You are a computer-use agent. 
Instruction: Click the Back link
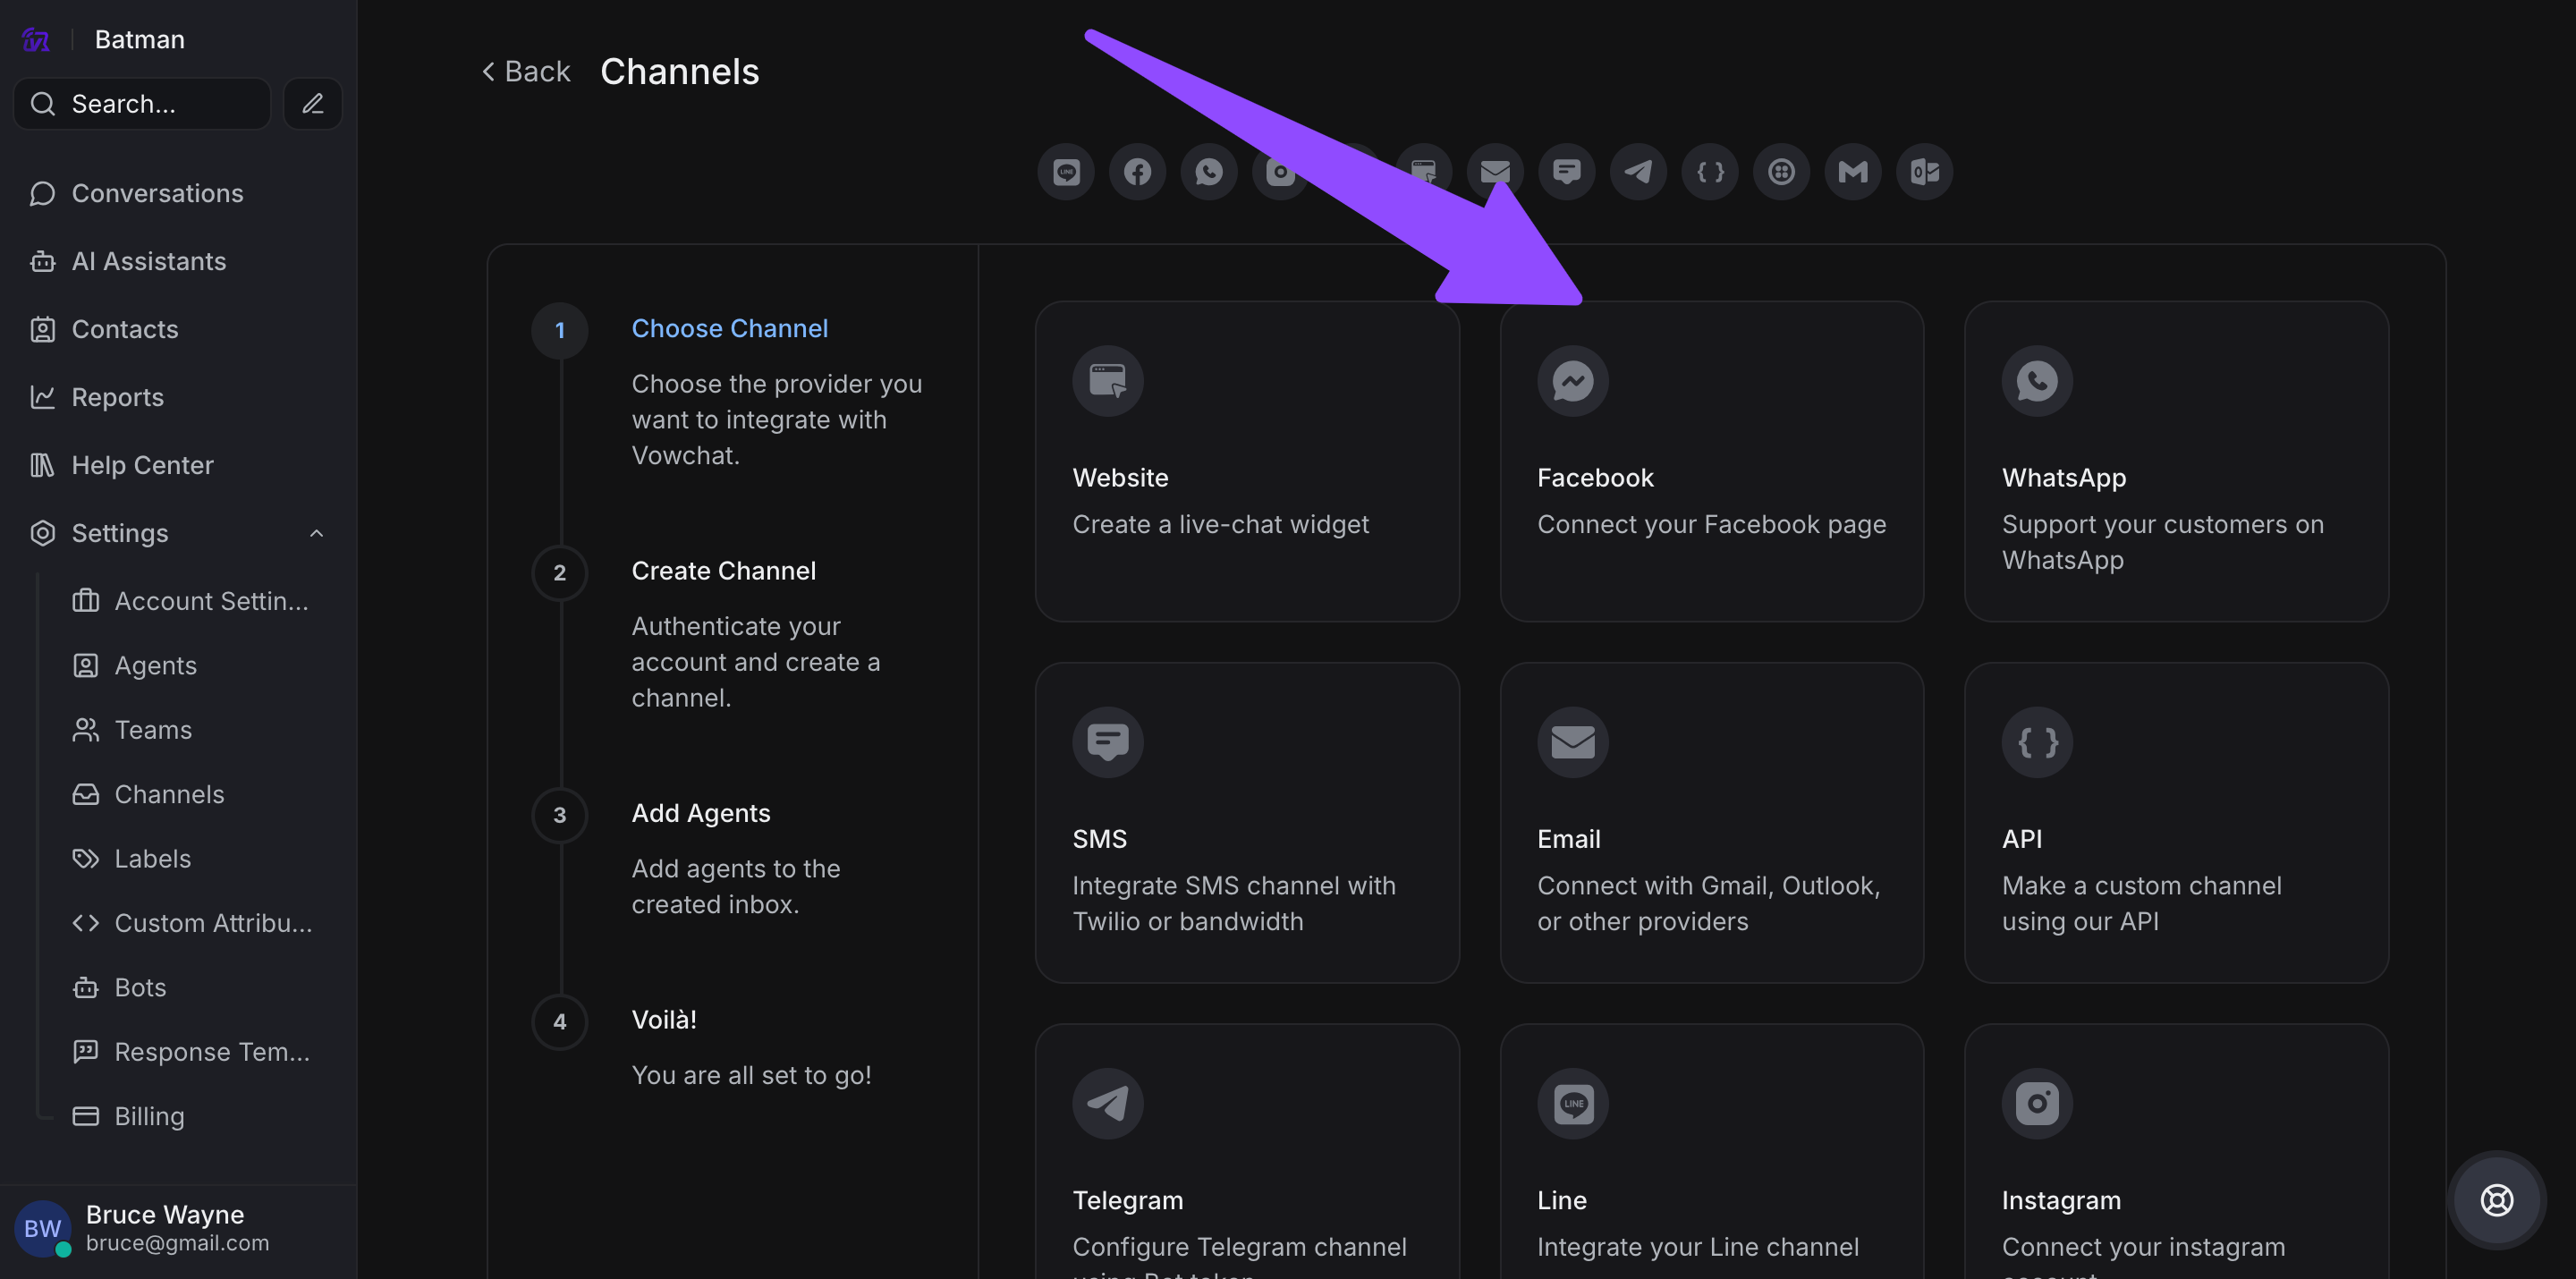(526, 71)
